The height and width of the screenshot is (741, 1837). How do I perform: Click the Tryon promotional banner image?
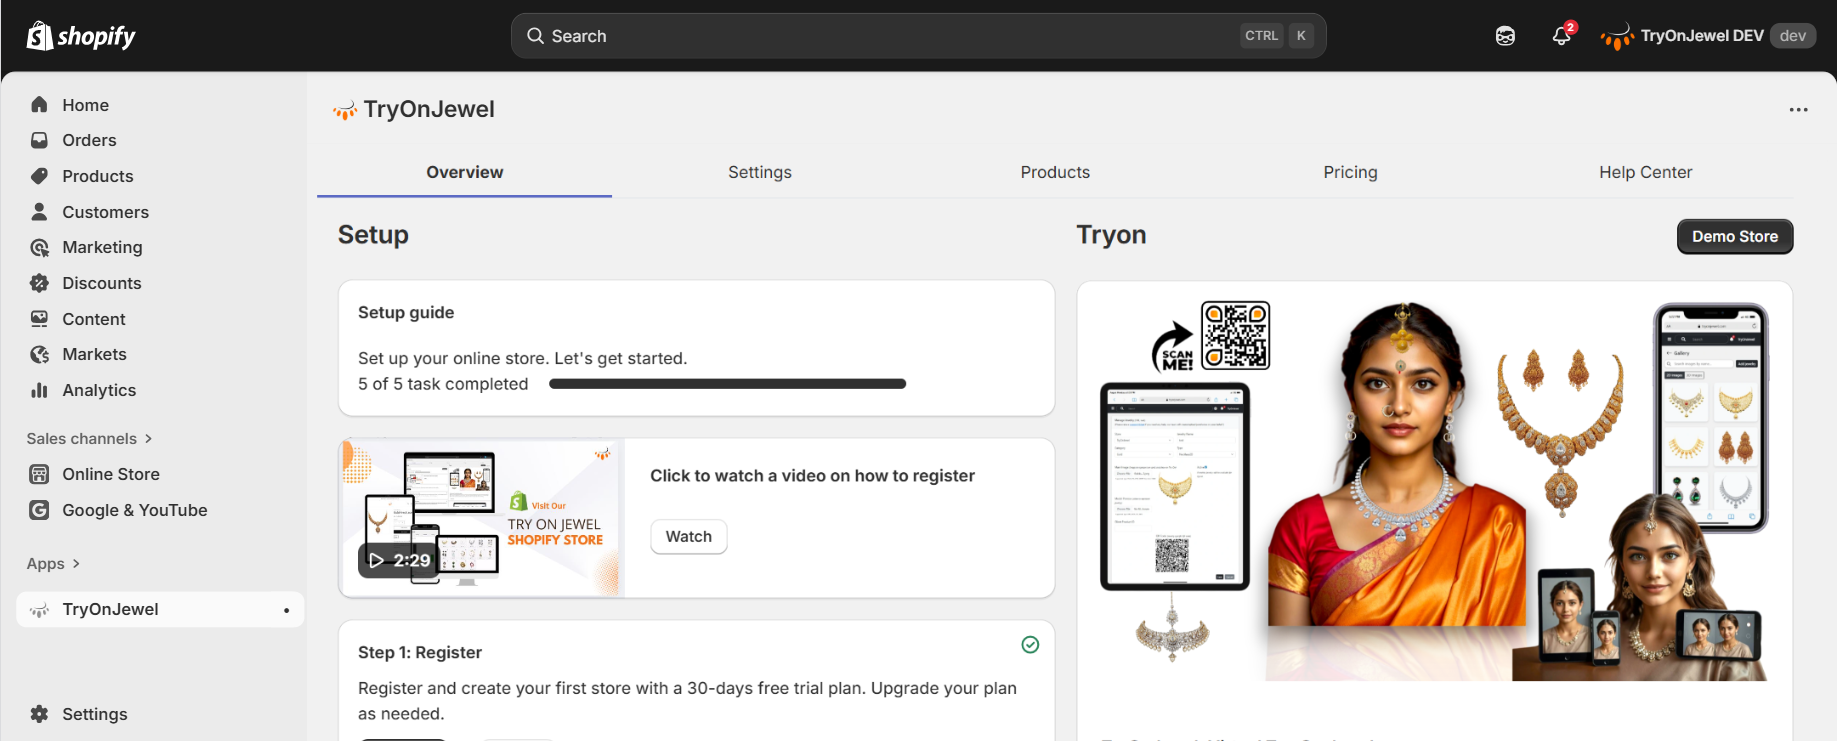(x=1435, y=490)
